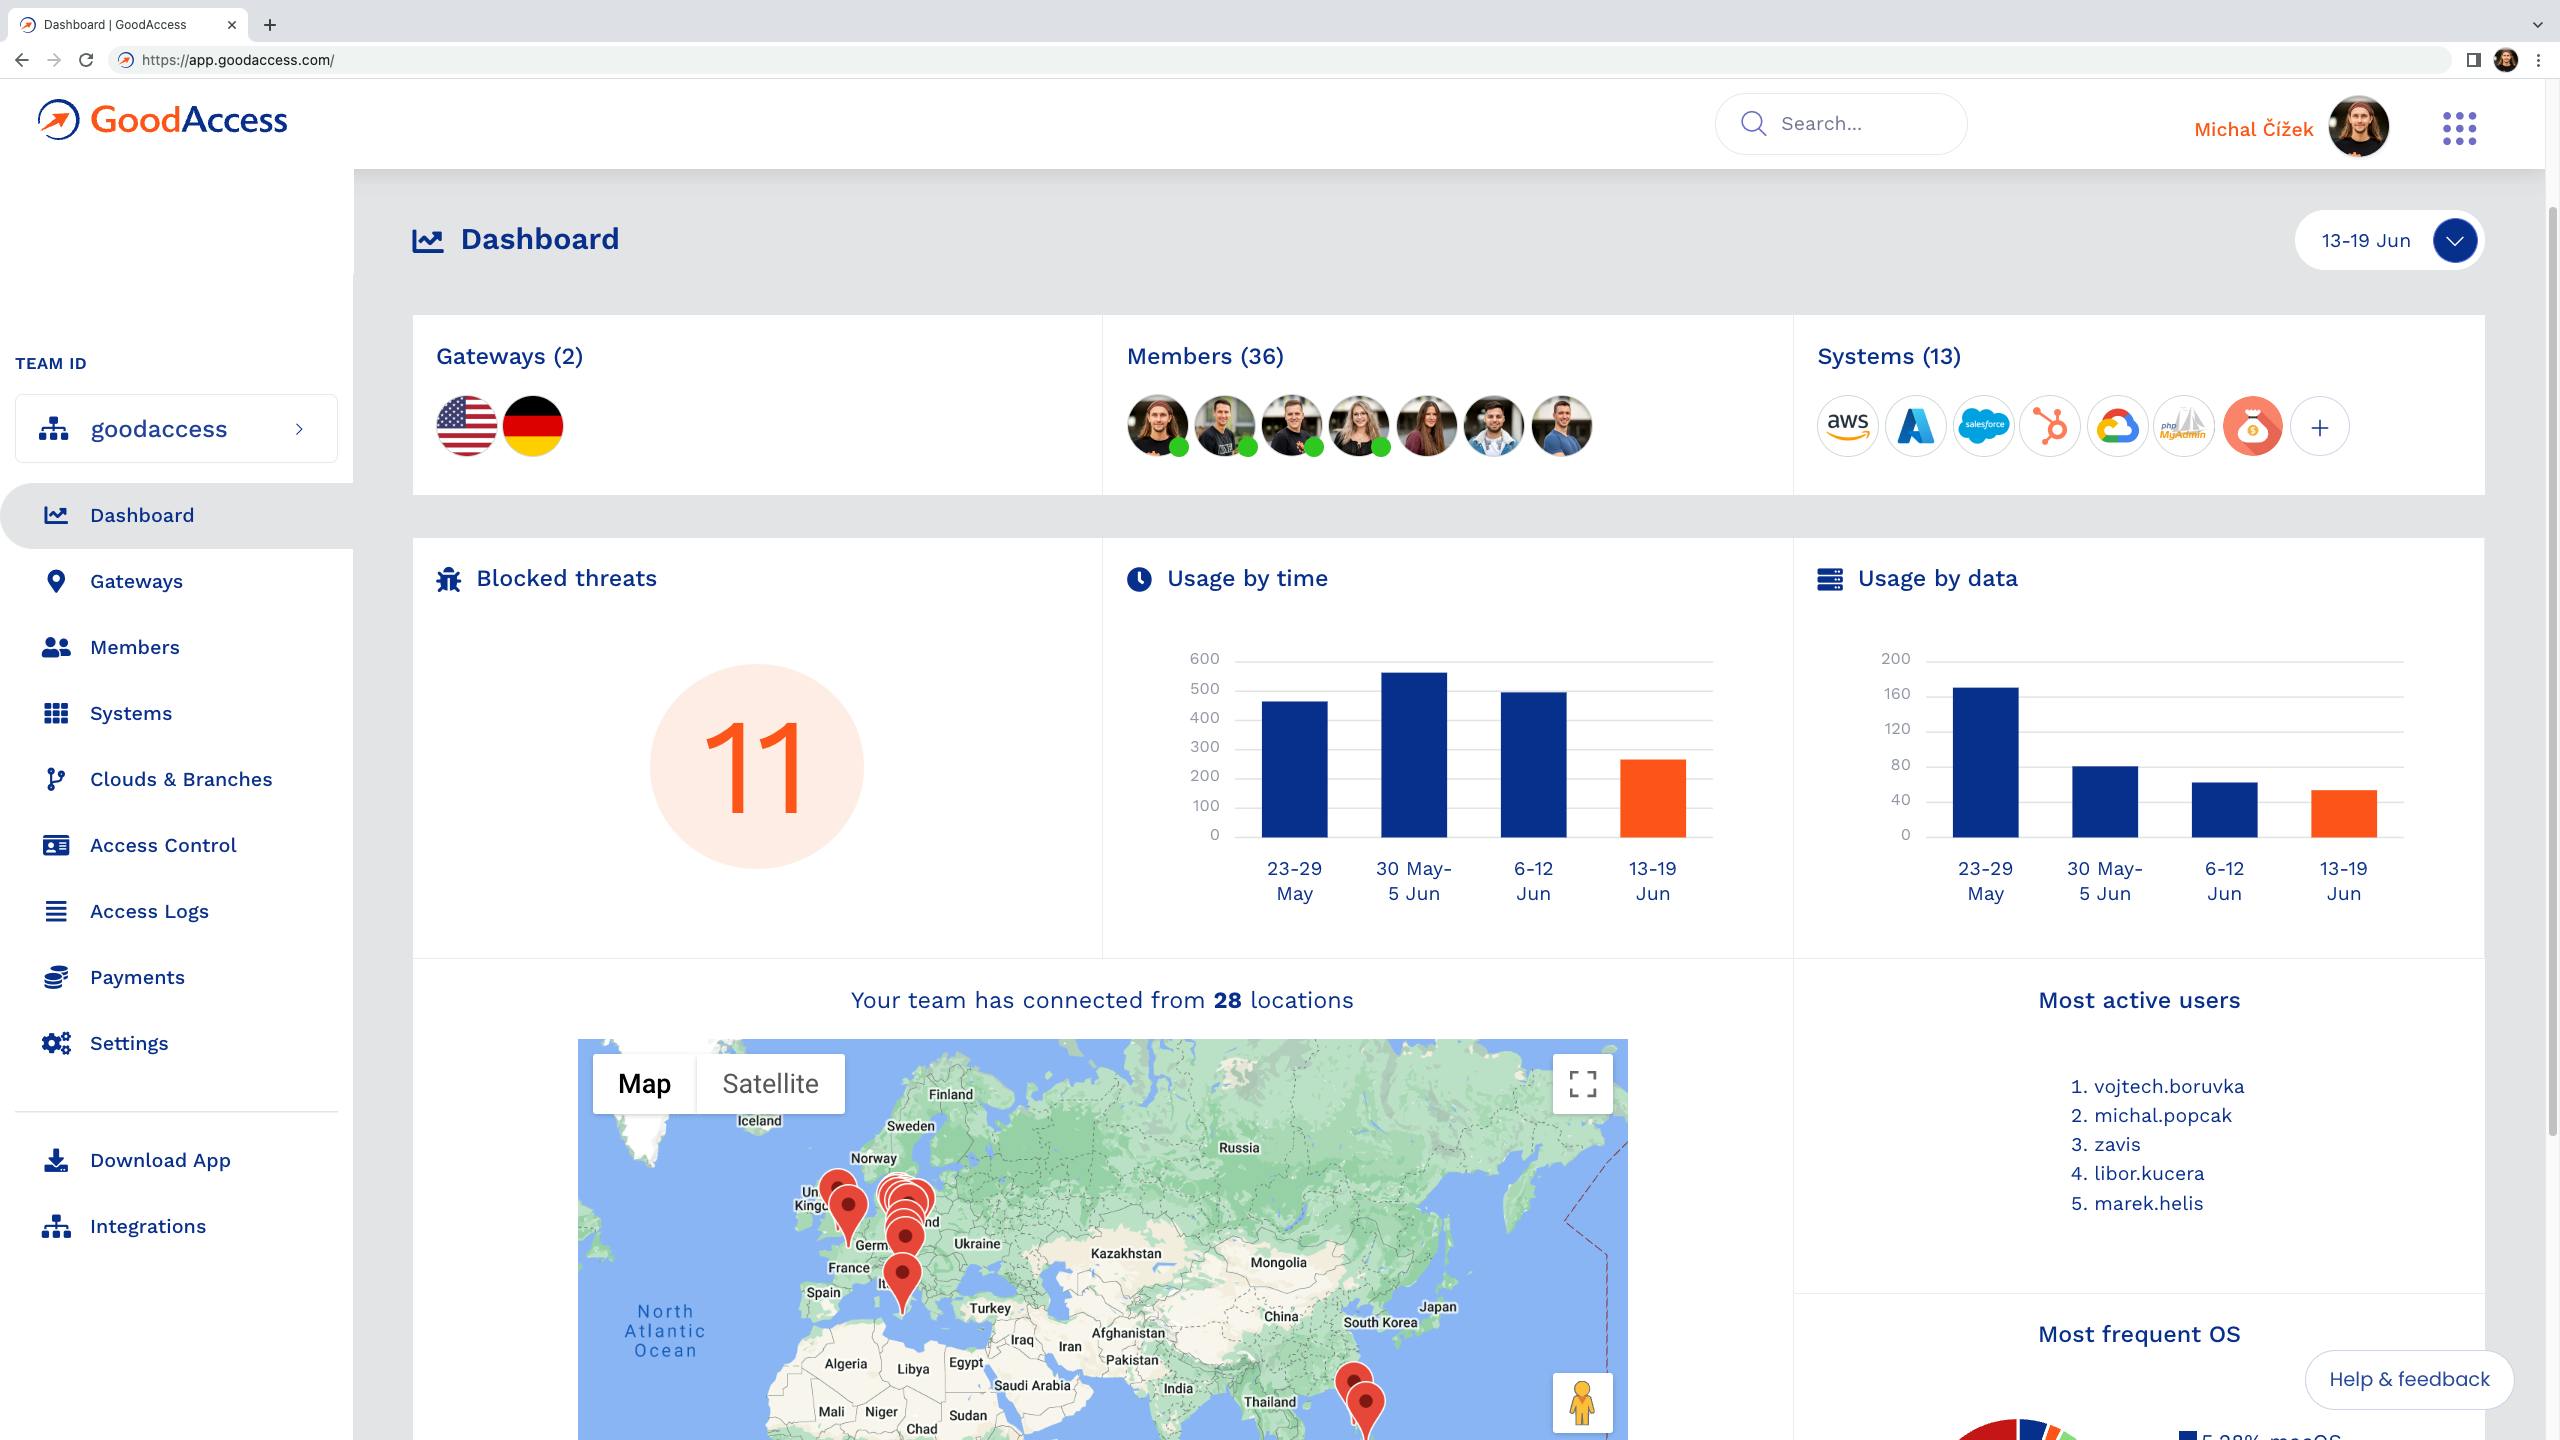
Task: Select the Map view type
Action: 644,1084
